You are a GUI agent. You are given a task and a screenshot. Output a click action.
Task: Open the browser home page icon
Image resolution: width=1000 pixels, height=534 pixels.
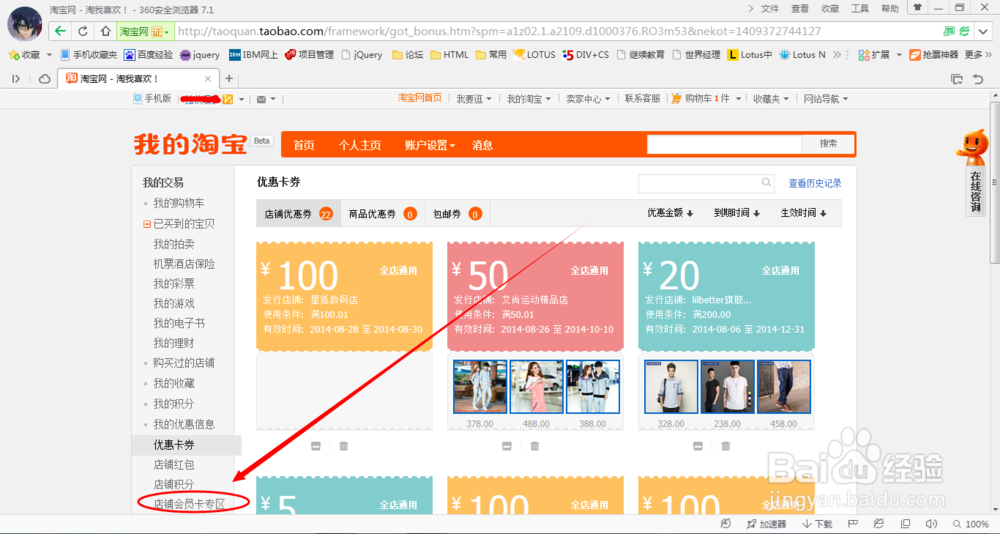click(105, 31)
